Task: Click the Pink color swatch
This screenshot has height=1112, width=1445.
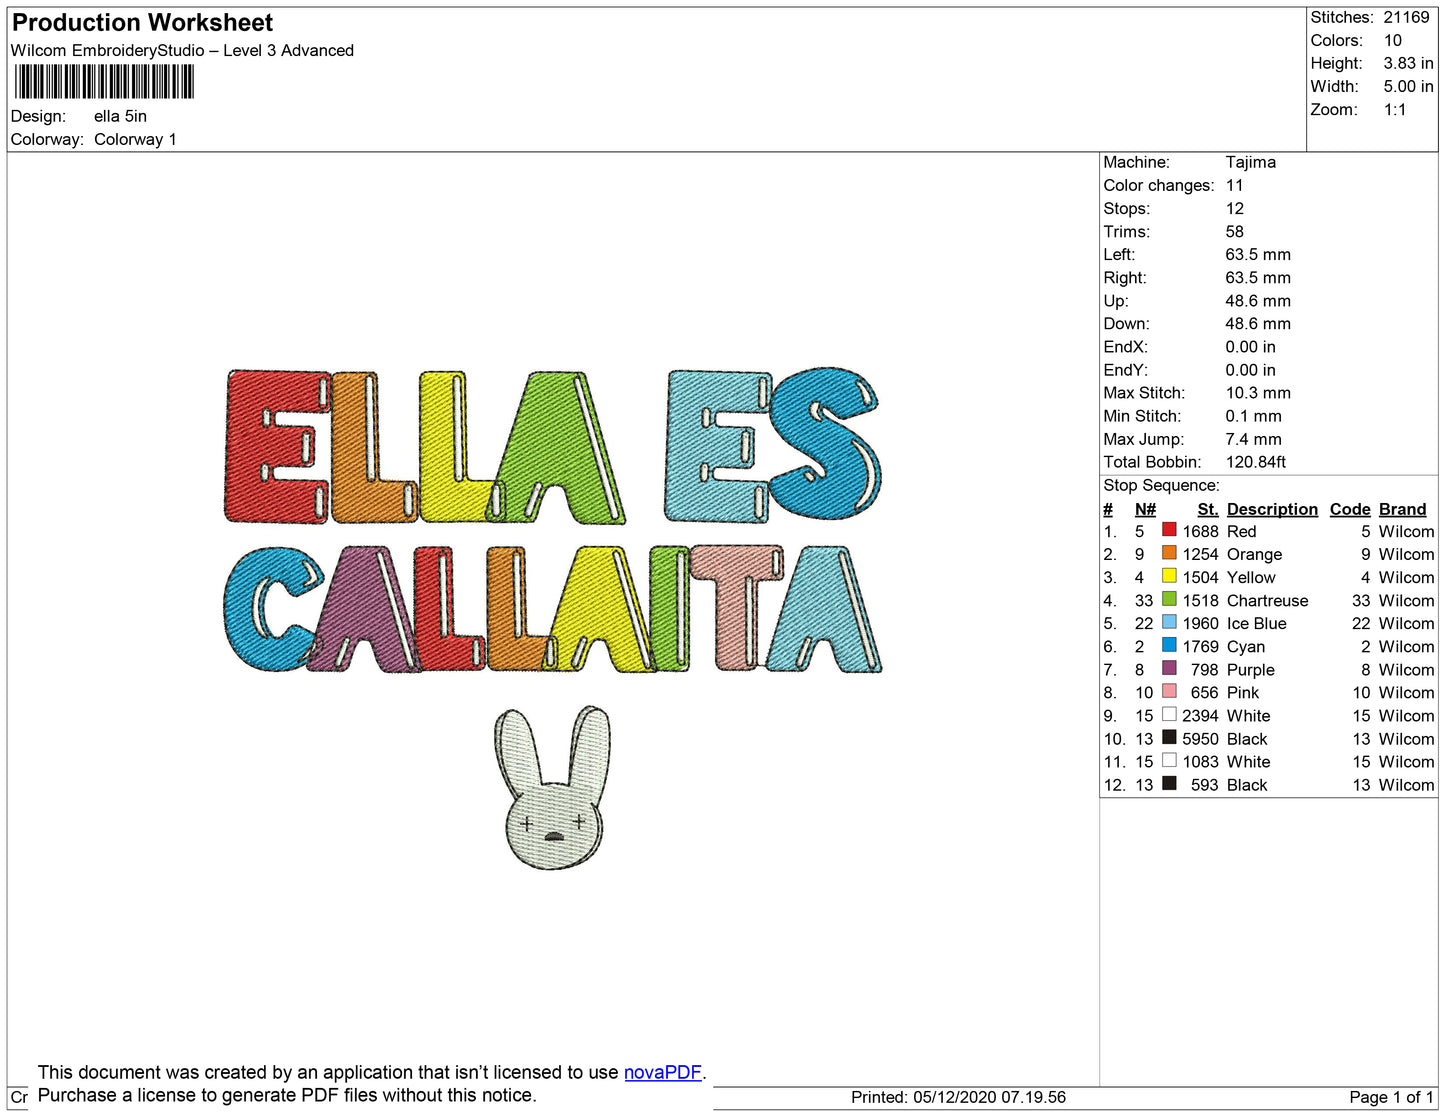Action: [x=1168, y=691]
